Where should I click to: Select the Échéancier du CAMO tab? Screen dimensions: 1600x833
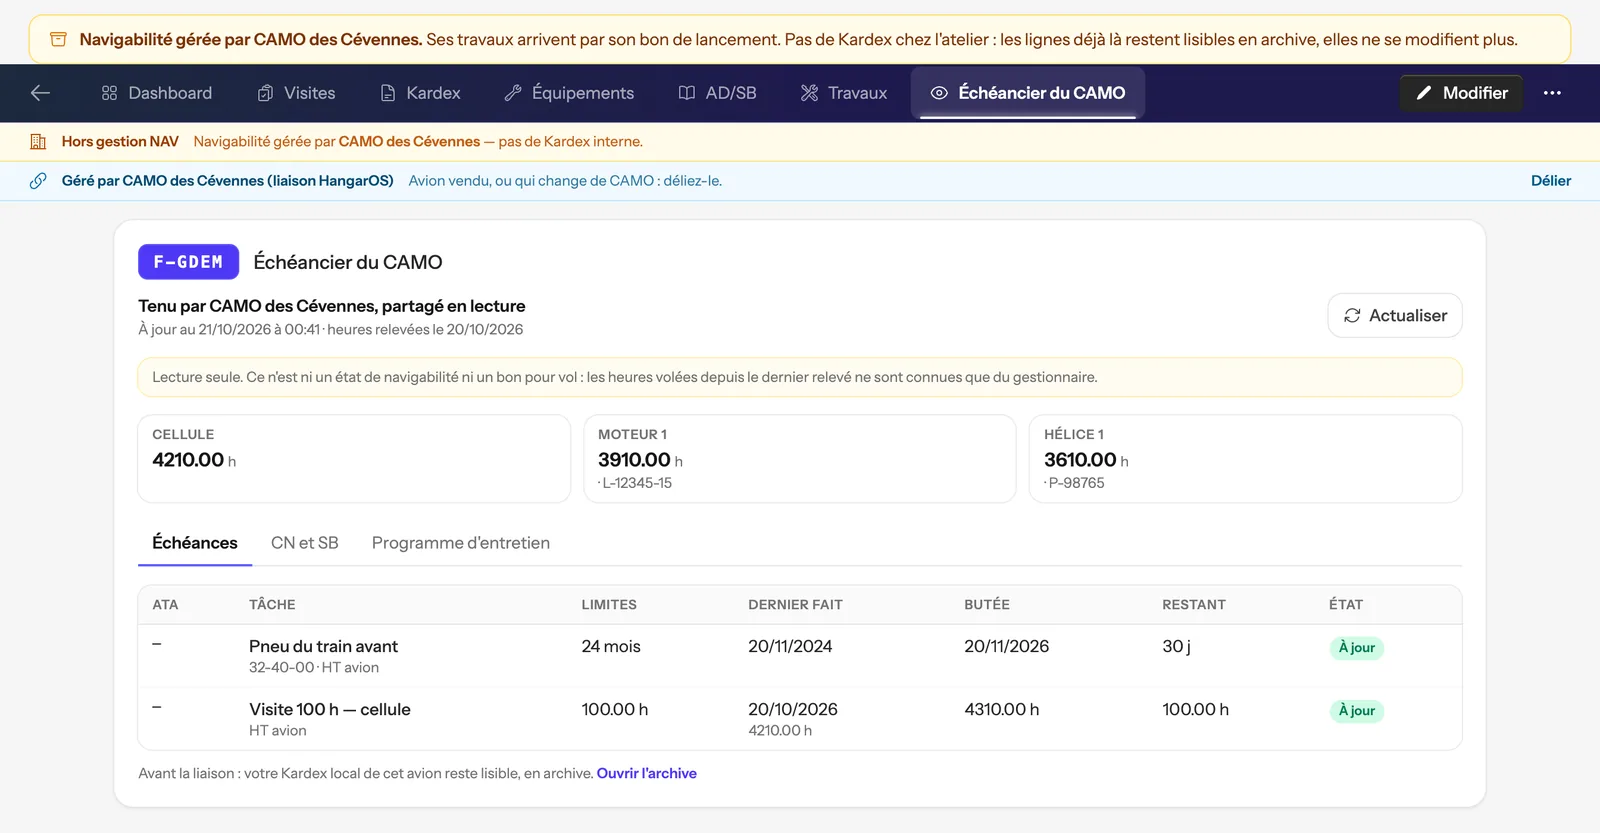pos(1028,93)
